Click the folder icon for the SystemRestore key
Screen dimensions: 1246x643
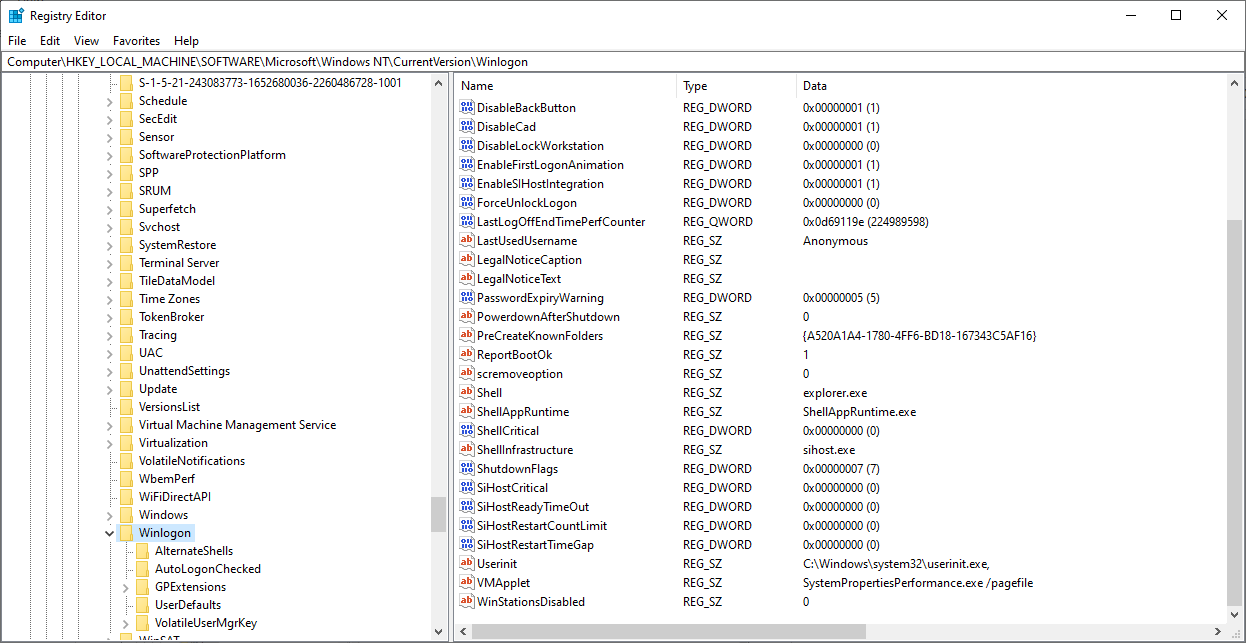[125, 245]
